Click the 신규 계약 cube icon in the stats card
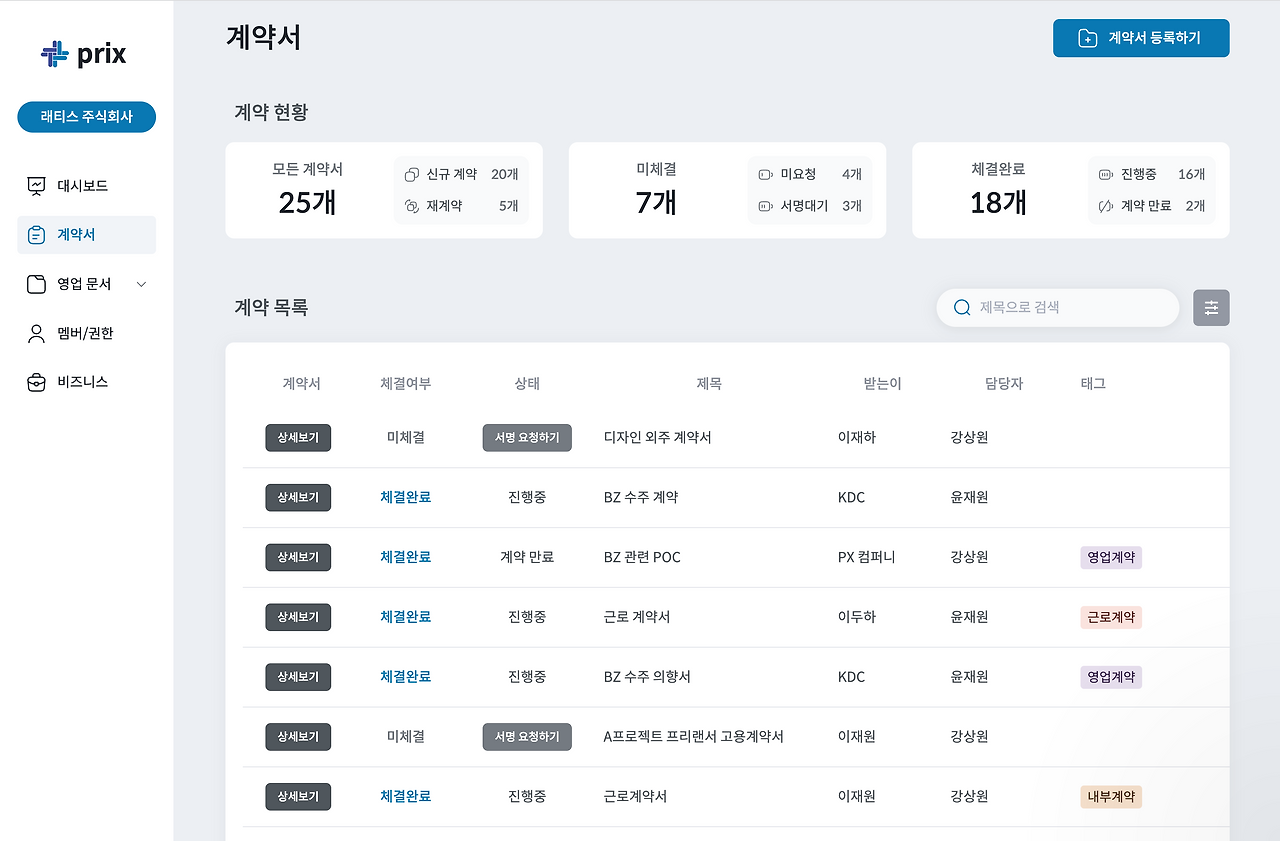This screenshot has width=1280, height=841. tap(410, 173)
